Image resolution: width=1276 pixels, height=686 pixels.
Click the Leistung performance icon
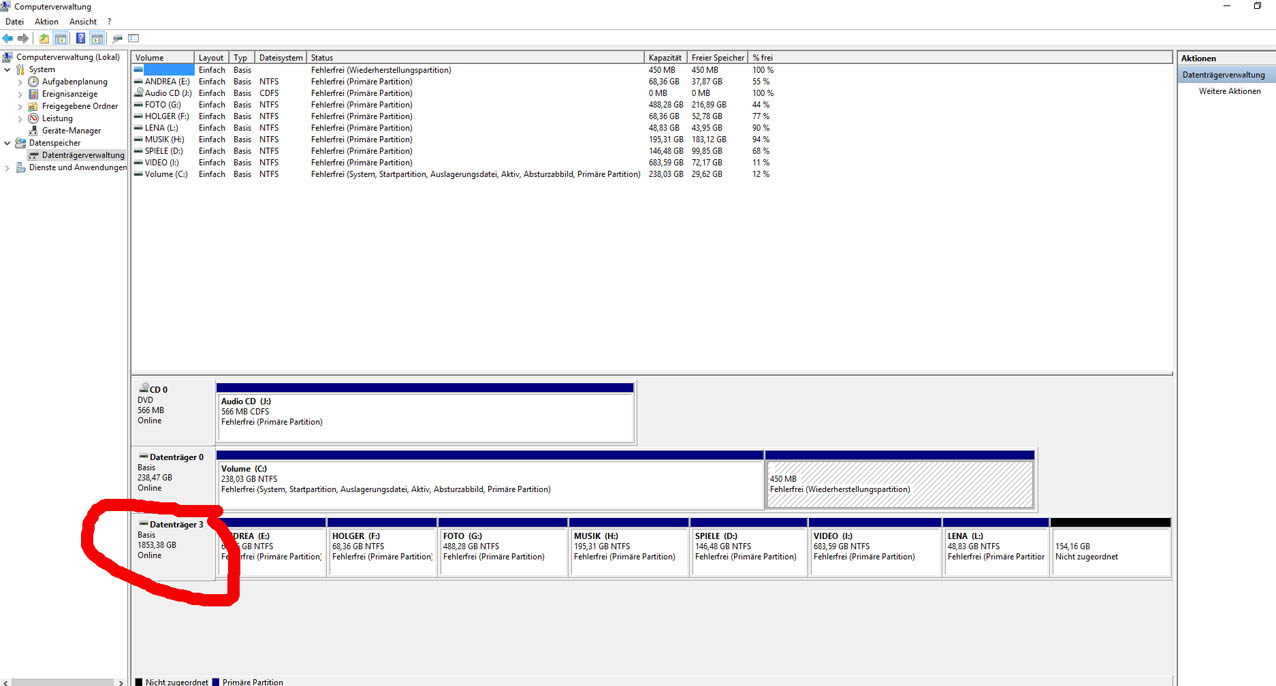(34, 118)
